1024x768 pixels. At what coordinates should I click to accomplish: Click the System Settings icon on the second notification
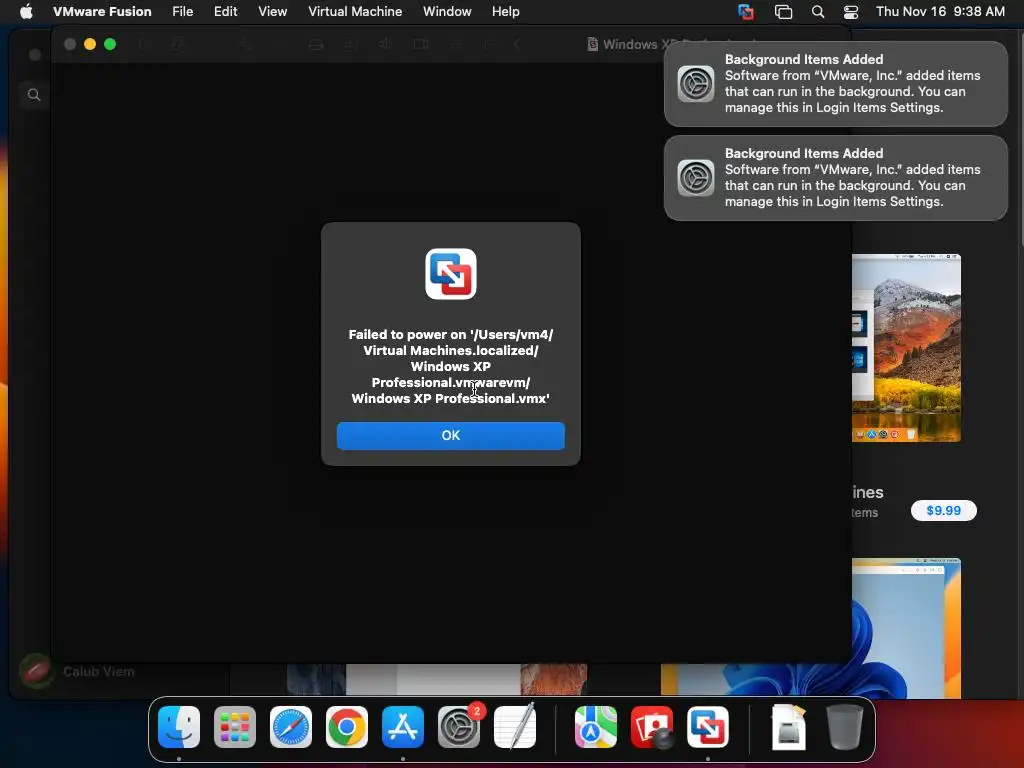(x=696, y=178)
